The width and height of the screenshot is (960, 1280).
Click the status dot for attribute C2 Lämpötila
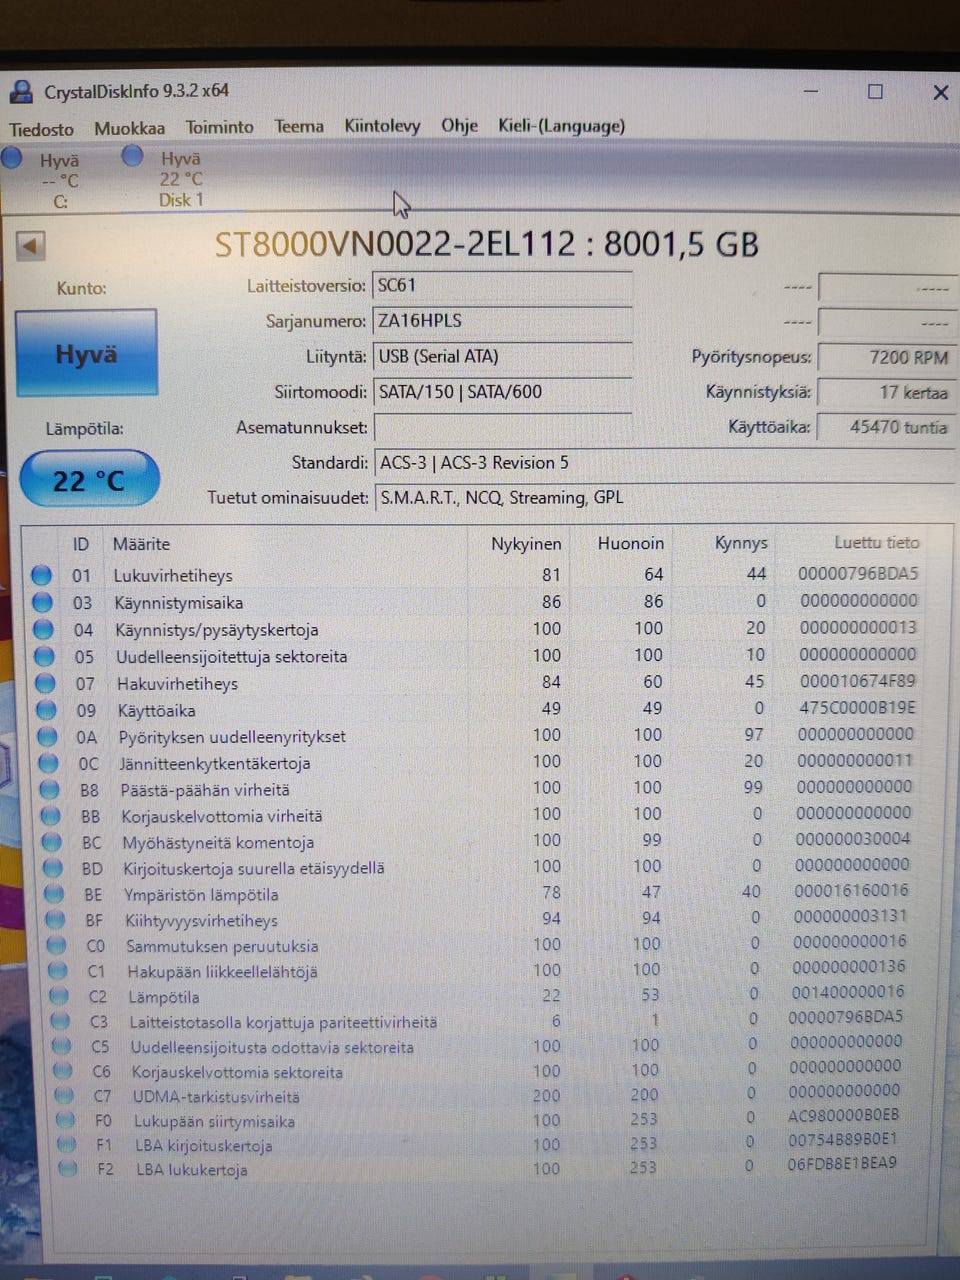(x=58, y=997)
